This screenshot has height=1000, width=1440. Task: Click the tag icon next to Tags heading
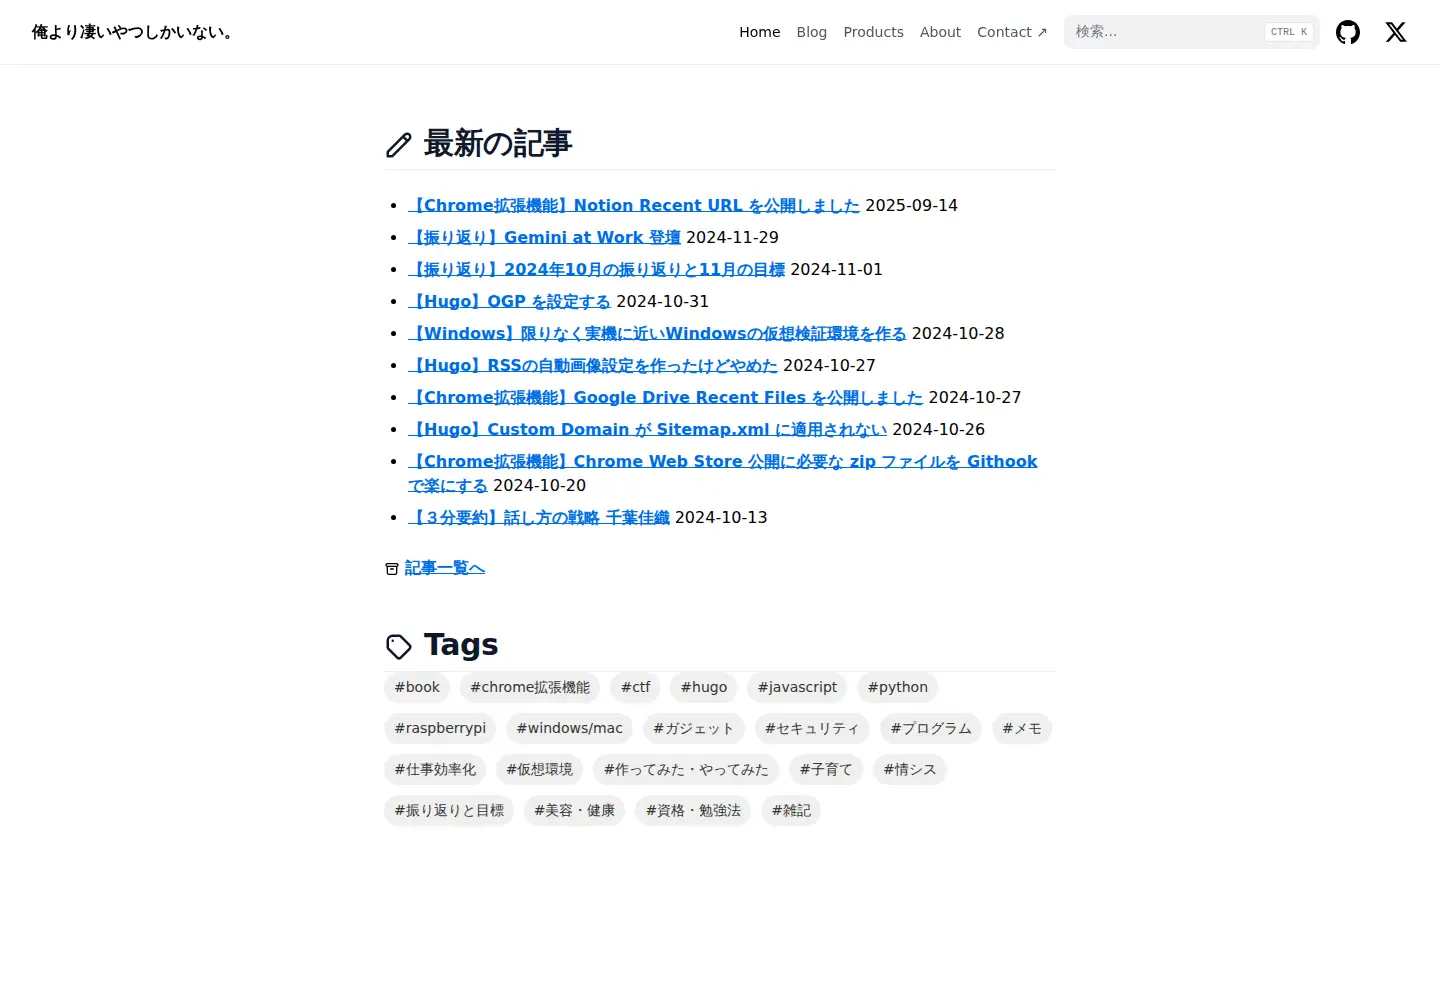399,647
